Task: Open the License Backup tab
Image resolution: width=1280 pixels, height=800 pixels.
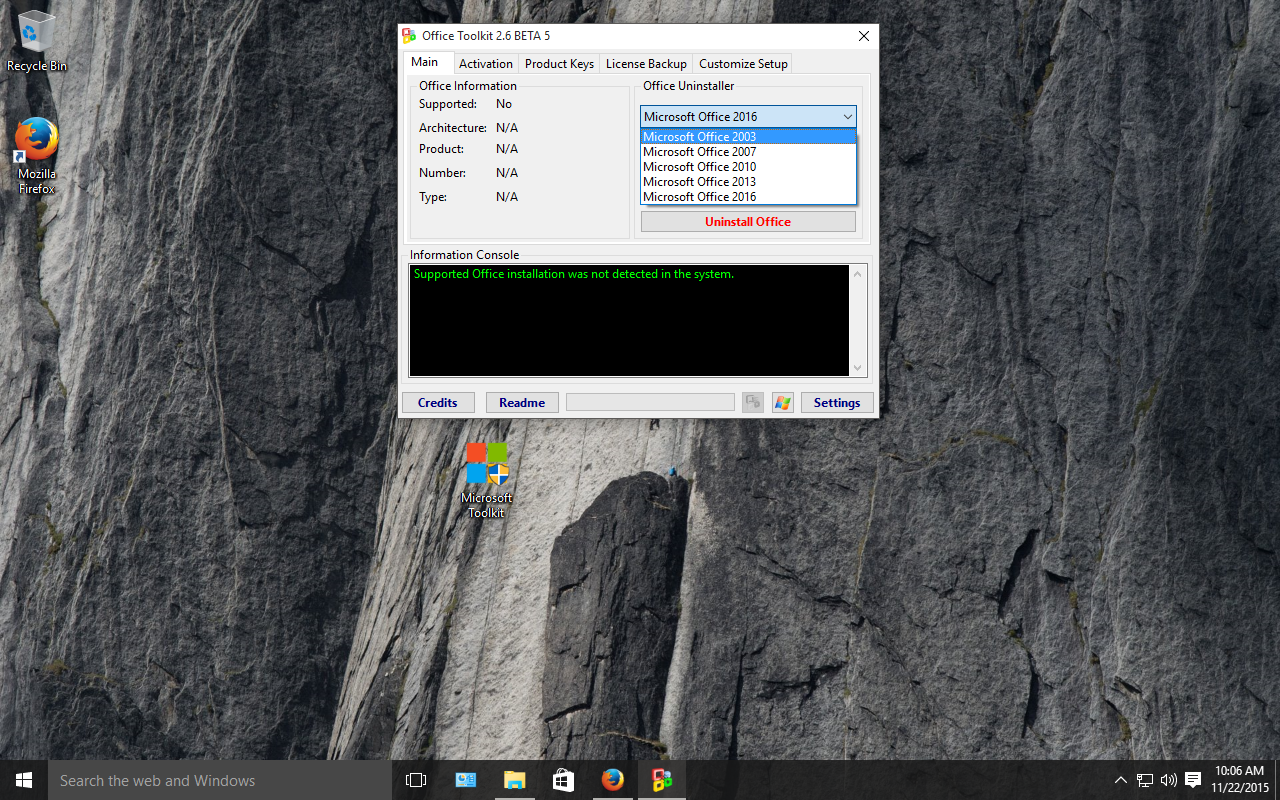Action: tap(646, 64)
